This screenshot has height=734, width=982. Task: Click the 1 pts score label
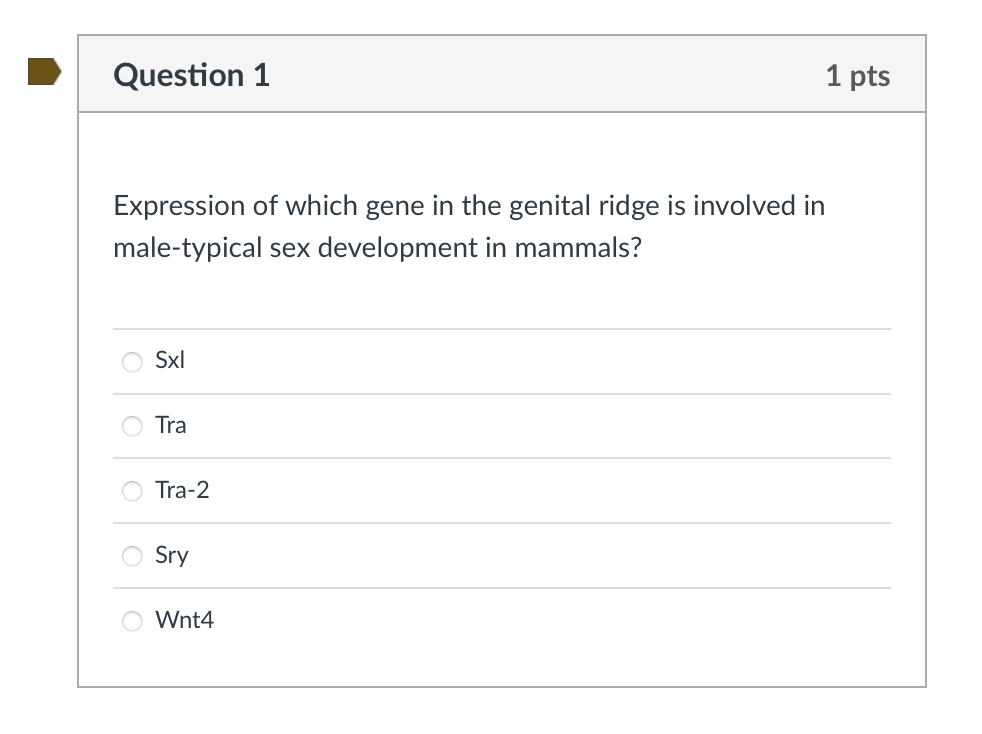857,75
